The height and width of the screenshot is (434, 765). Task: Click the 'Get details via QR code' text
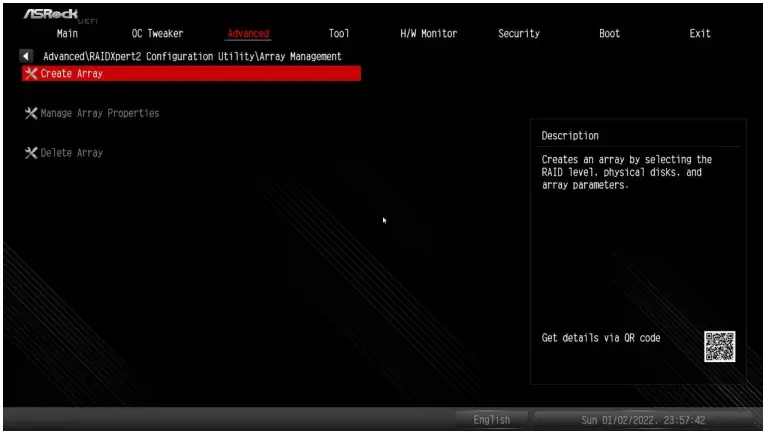click(601, 337)
